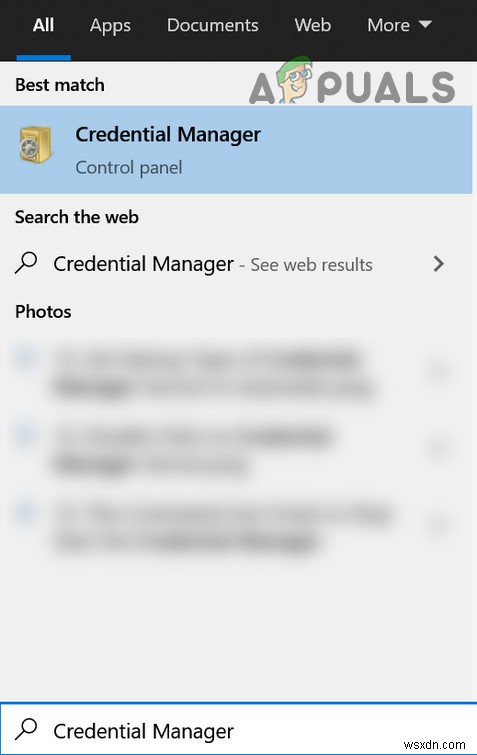Switch to the Apps tab
This screenshot has height=755, width=477.
[x=110, y=26]
